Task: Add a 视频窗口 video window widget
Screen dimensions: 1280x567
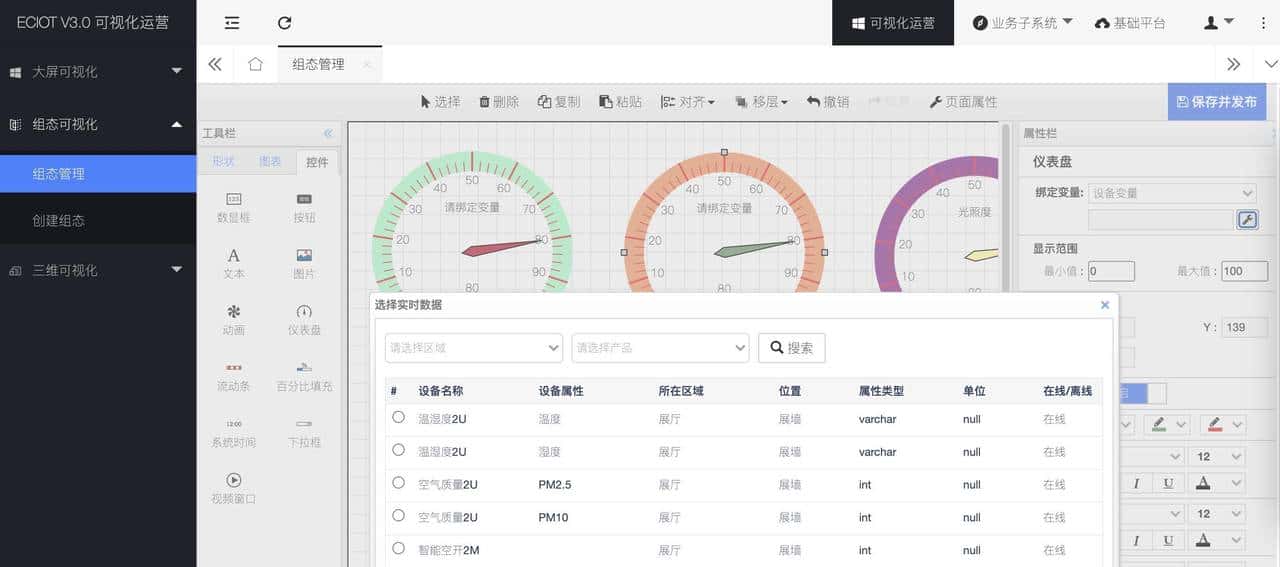Action: click(233, 488)
